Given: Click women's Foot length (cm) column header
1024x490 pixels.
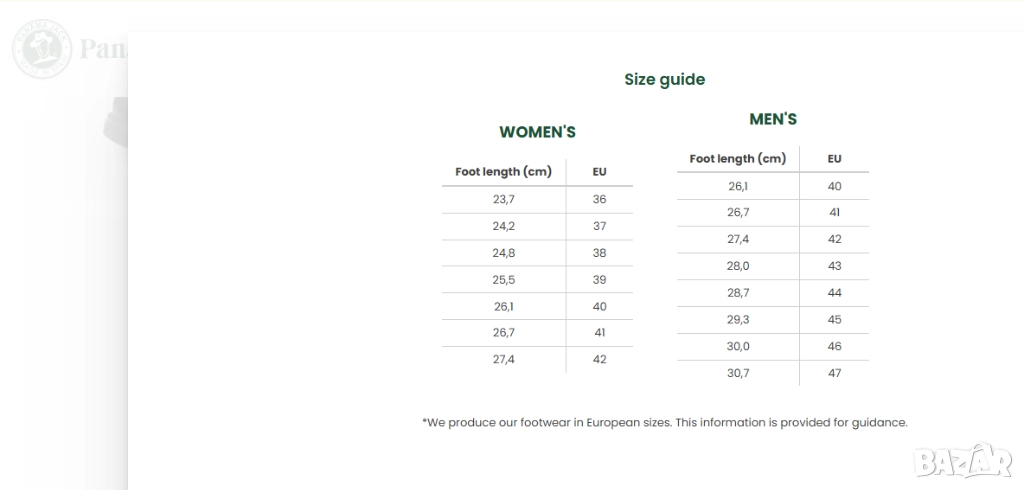Looking at the screenshot, I should [503, 172].
